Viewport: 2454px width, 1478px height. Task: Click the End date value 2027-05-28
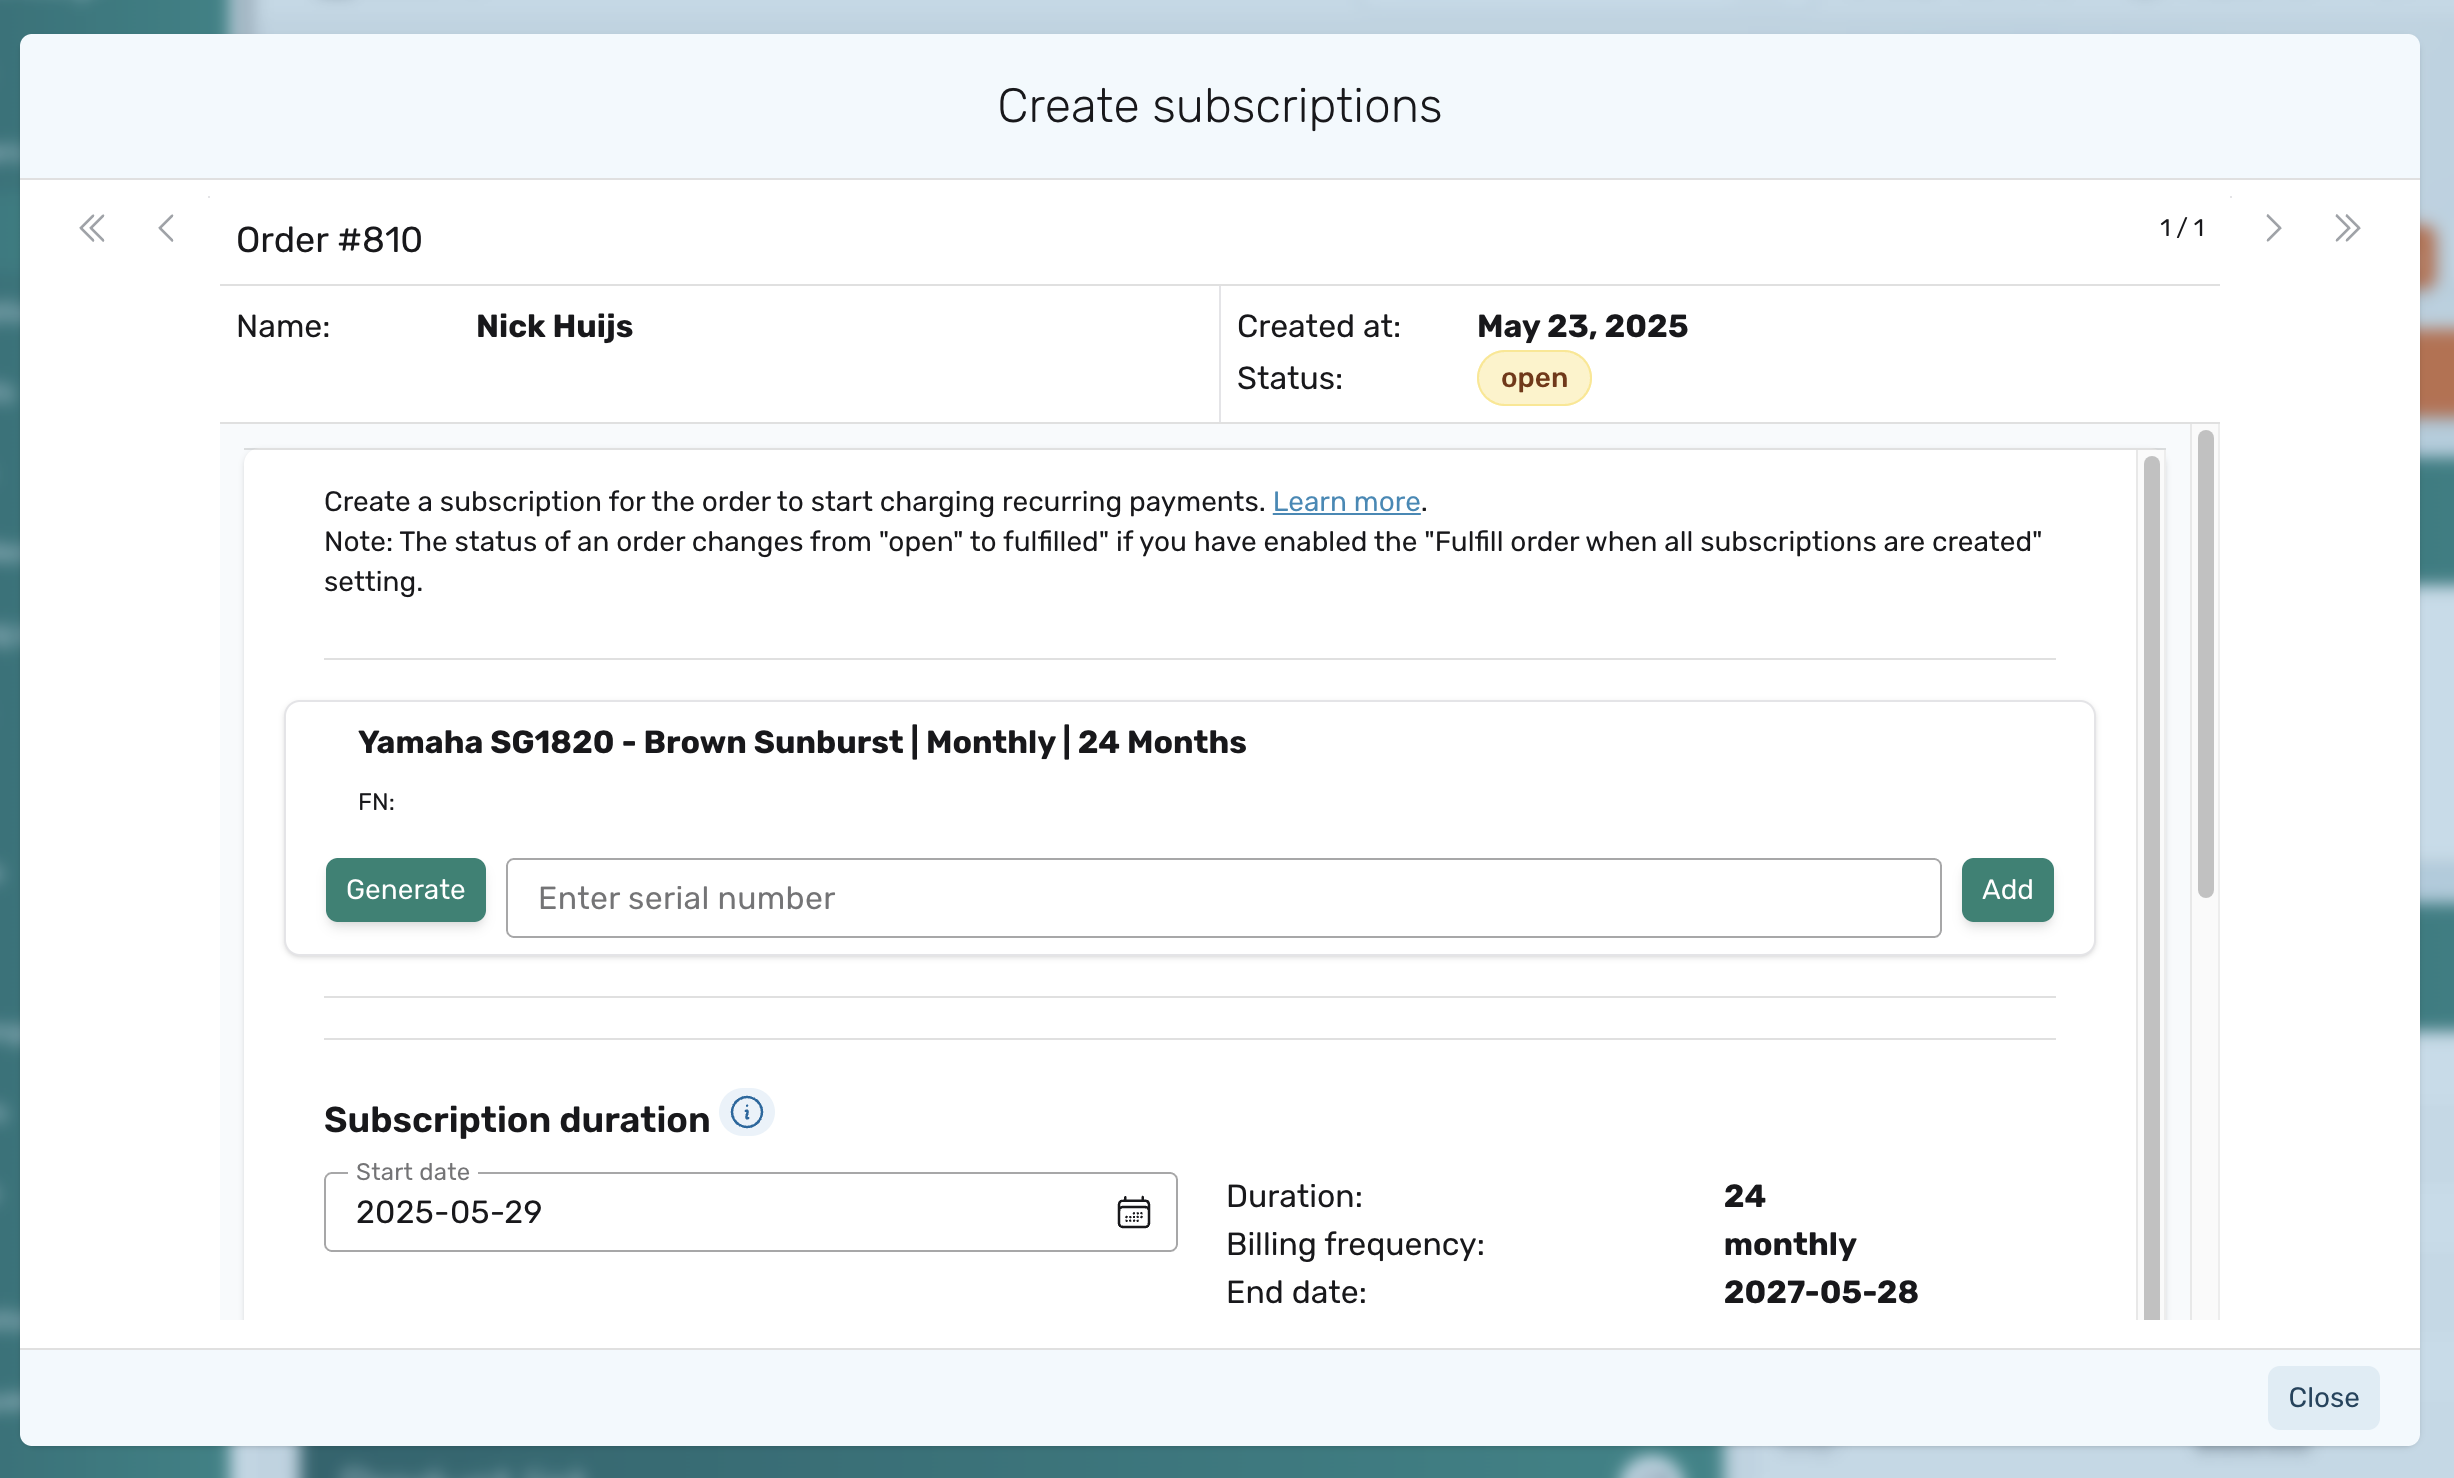1821,1292
